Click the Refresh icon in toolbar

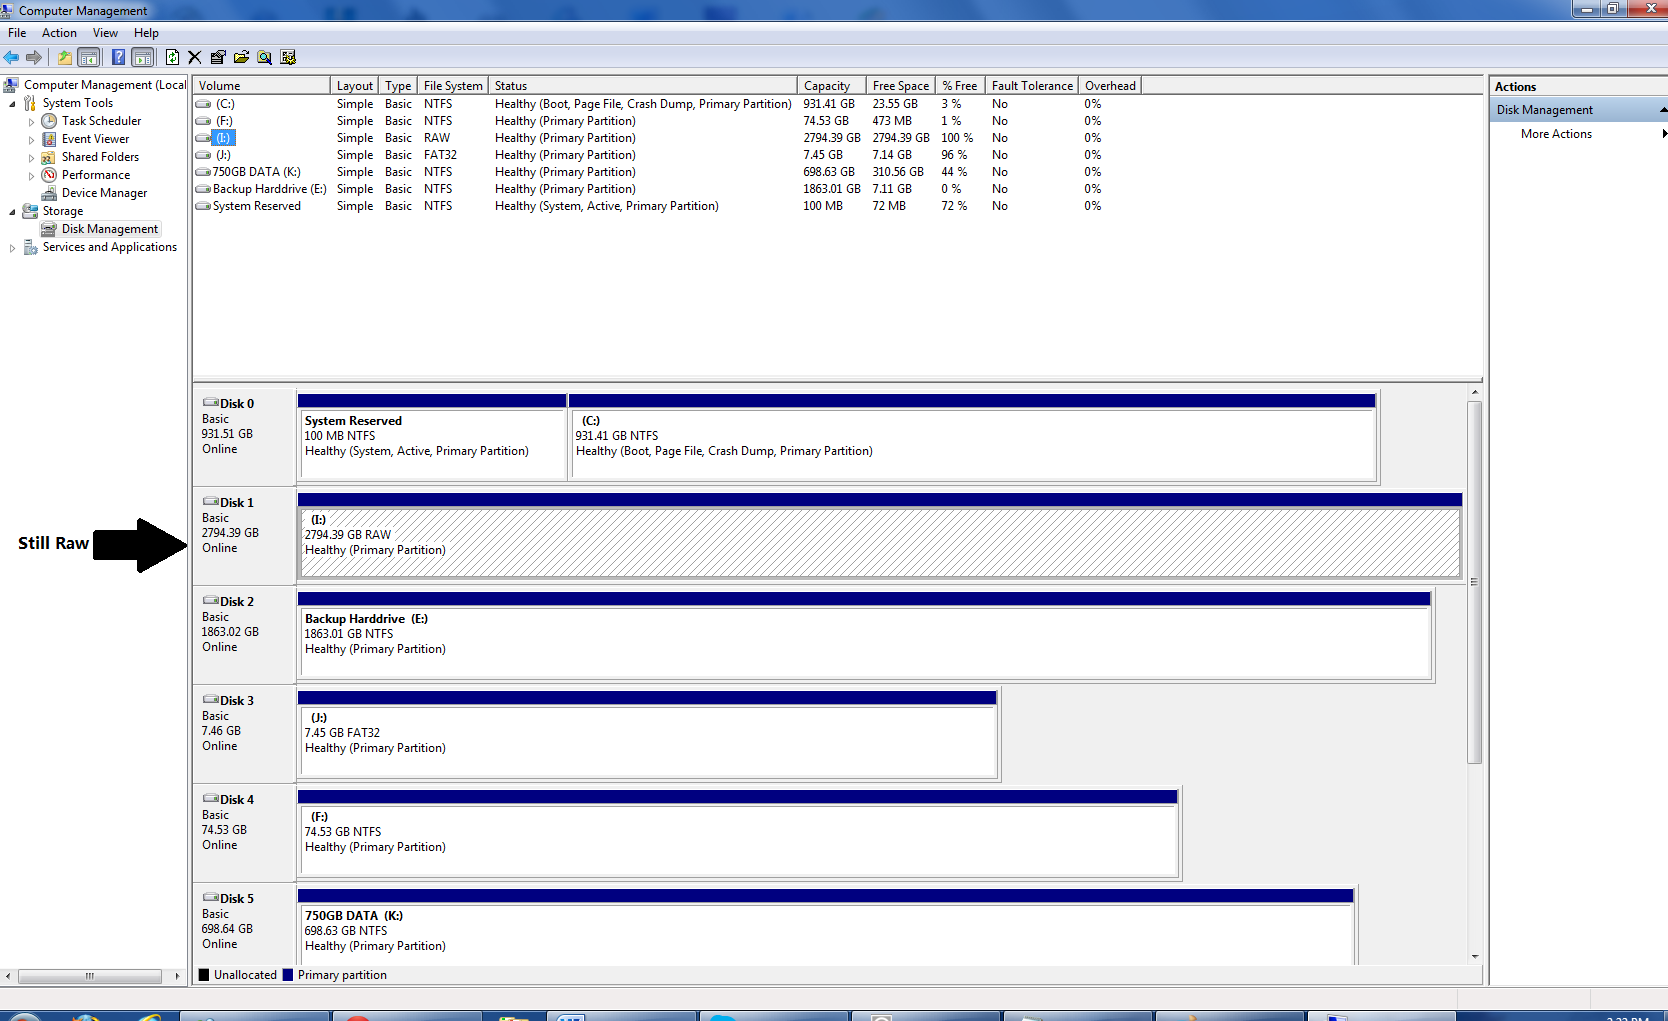point(172,57)
